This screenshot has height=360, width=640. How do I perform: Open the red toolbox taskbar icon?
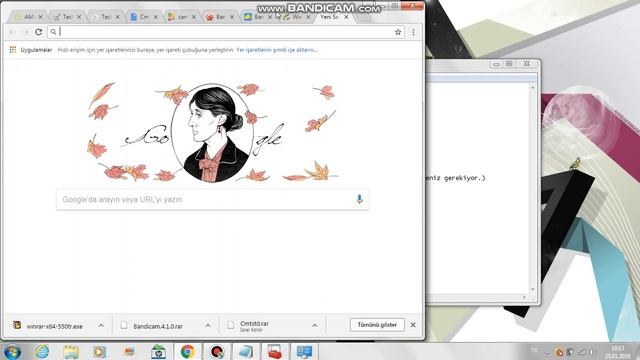[275, 352]
